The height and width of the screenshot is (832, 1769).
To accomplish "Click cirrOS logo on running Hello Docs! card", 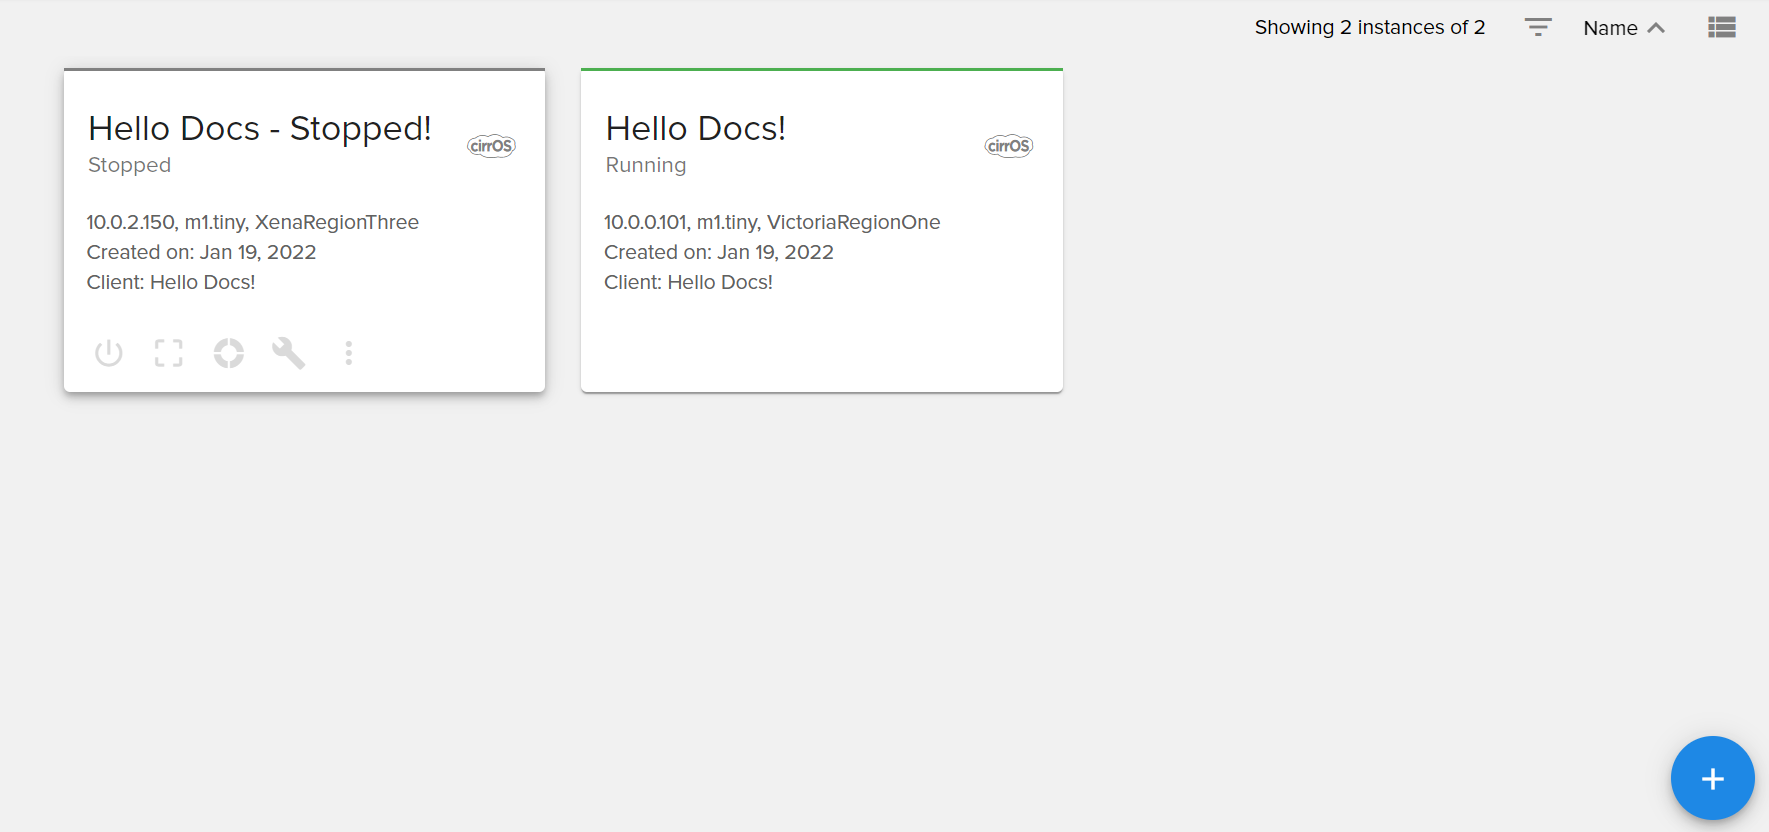I will [1008, 146].
